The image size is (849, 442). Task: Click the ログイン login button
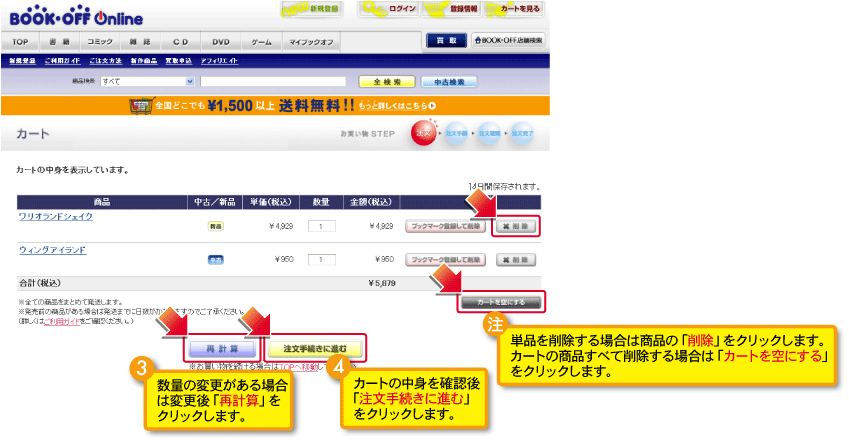pyautogui.click(x=390, y=9)
